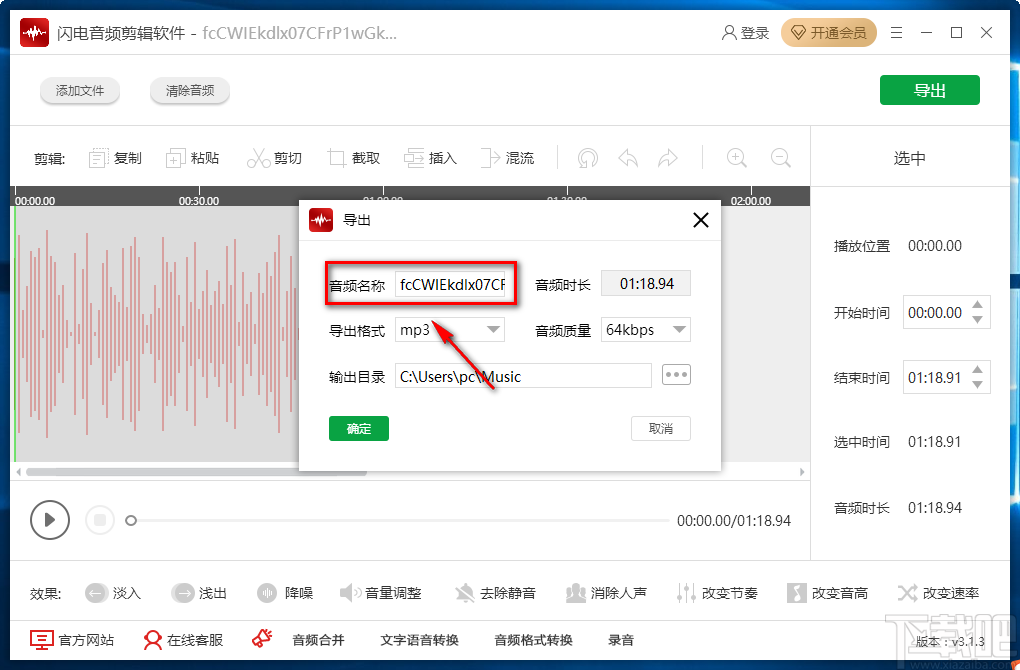This screenshot has height=670, width=1020.
Task: Browse output folder with the ellipsis button
Action: (x=676, y=375)
